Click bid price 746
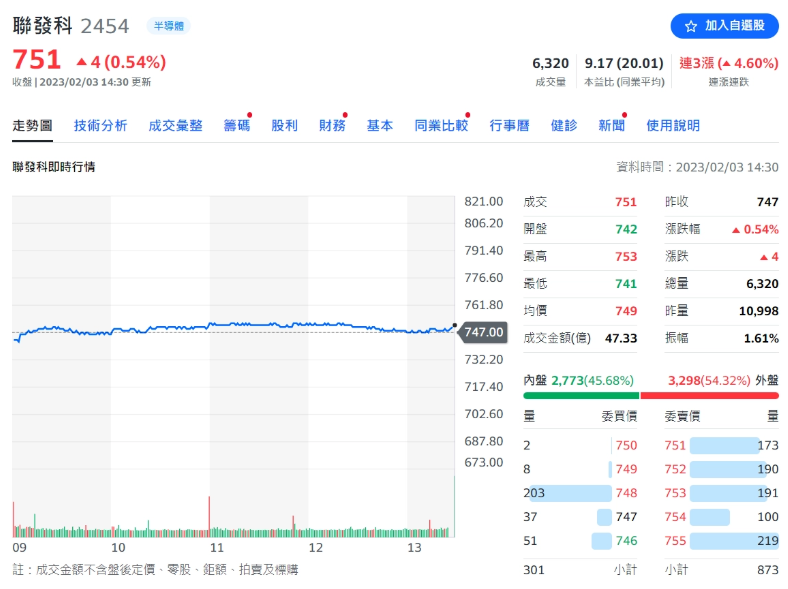 (626, 541)
